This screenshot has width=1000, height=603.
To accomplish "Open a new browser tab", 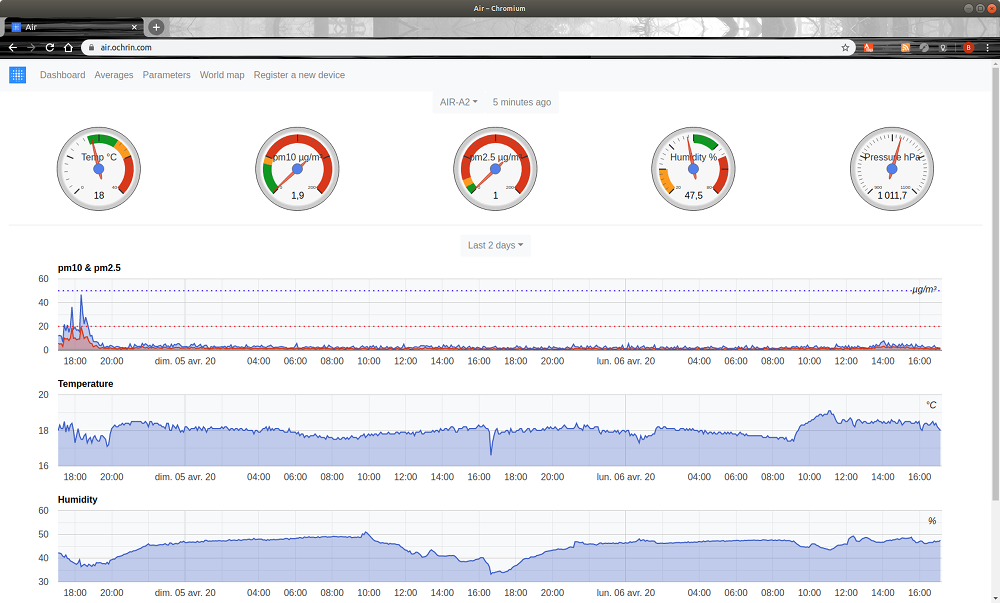I will pos(156,27).
